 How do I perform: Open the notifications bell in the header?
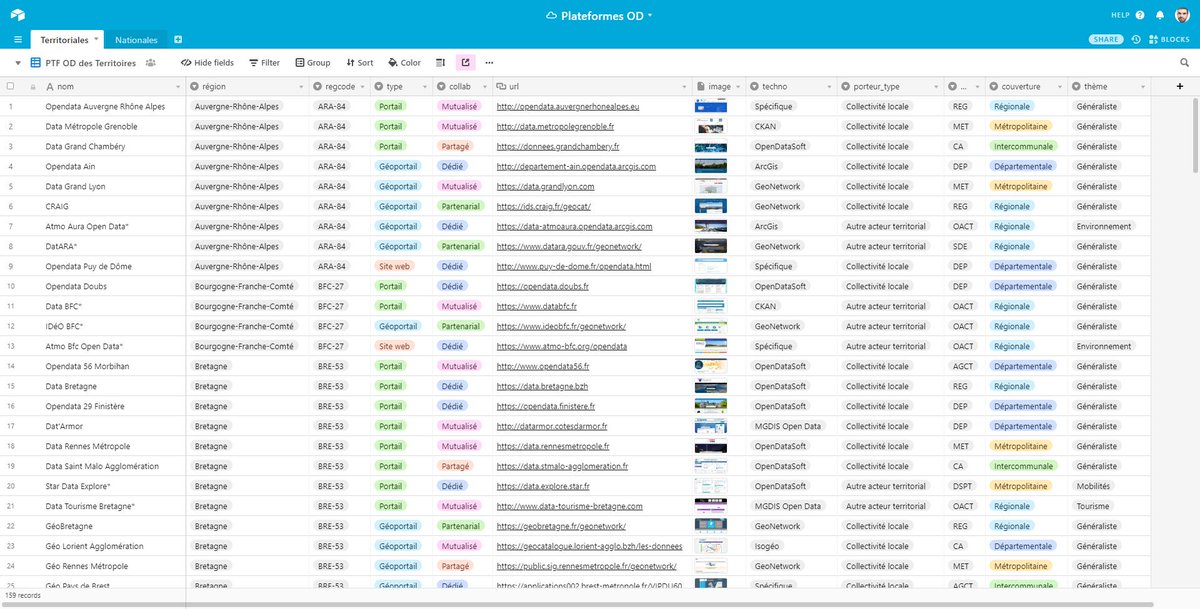click(x=1160, y=15)
